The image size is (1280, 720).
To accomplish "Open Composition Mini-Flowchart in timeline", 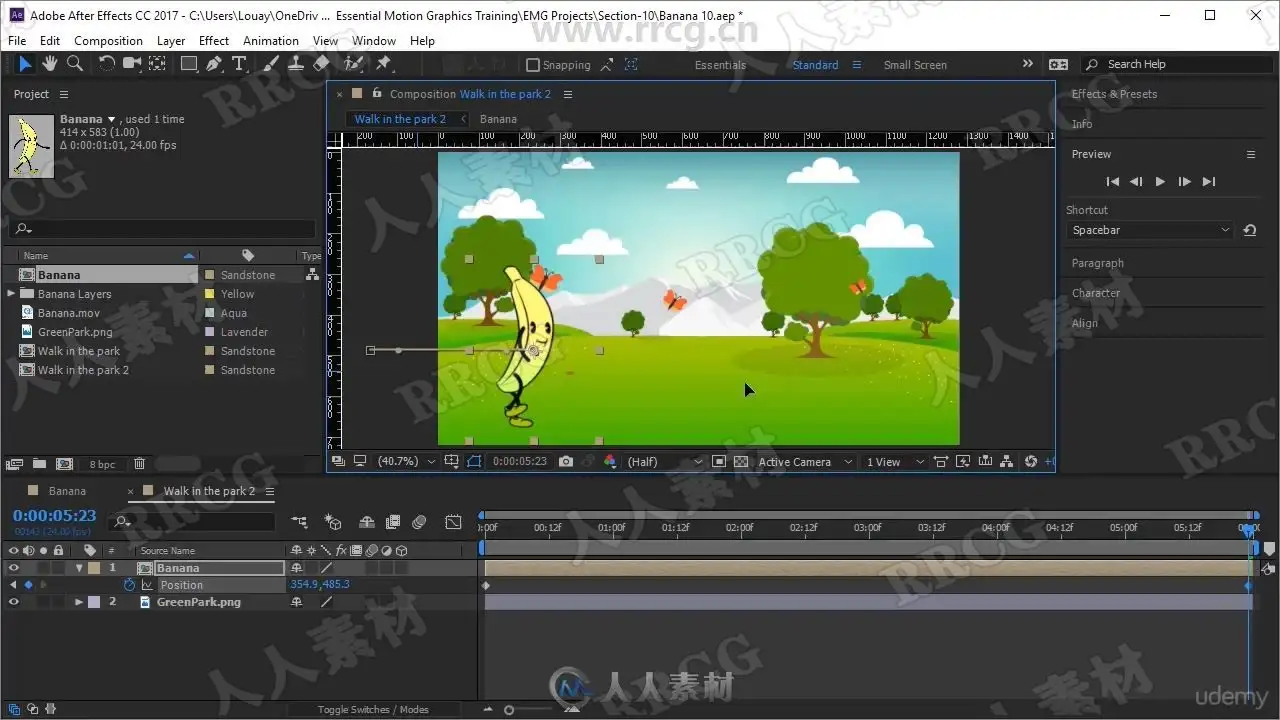I will tap(299, 522).
